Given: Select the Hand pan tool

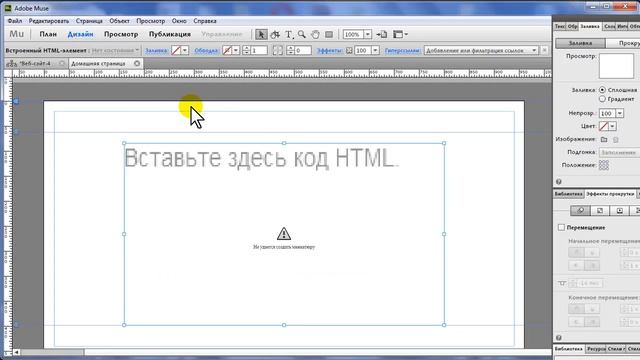Looking at the screenshot, I should 315,34.
